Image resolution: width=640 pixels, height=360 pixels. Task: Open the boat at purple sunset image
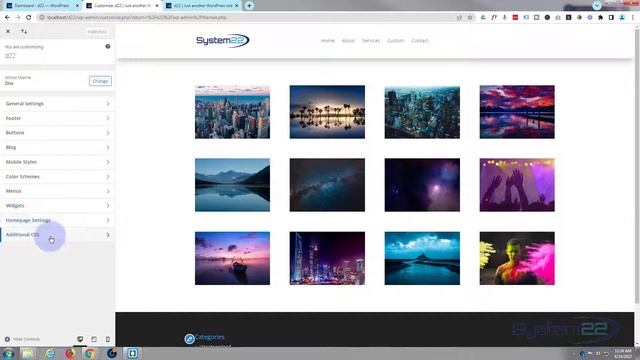[x=232, y=258]
